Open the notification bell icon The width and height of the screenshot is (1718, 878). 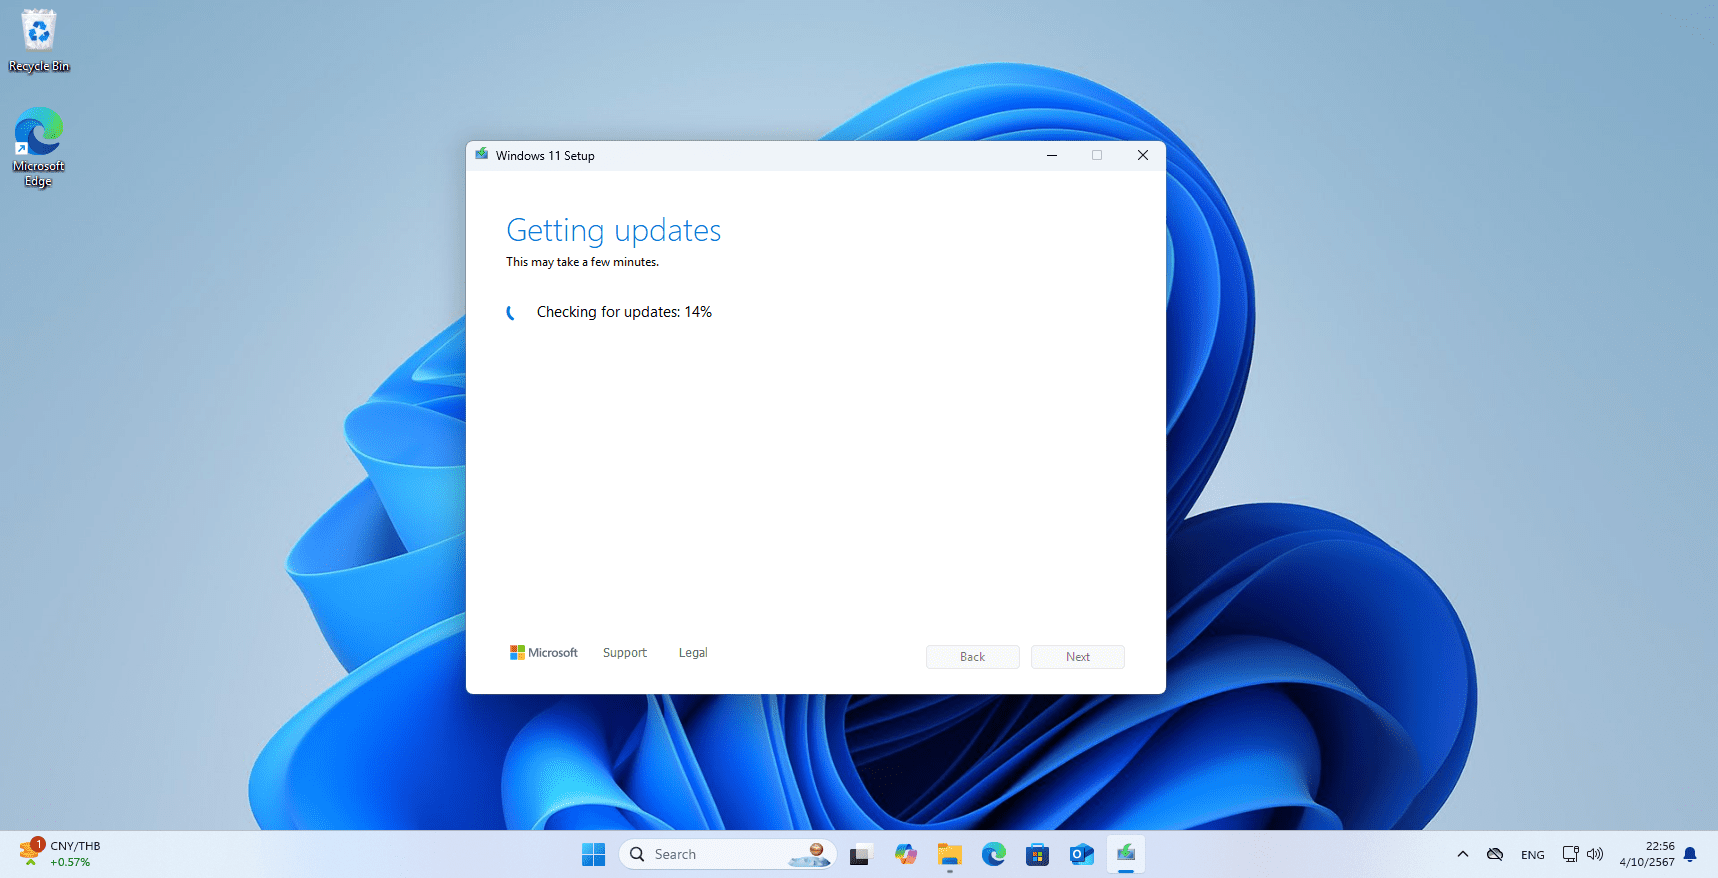click(1690, 854)
